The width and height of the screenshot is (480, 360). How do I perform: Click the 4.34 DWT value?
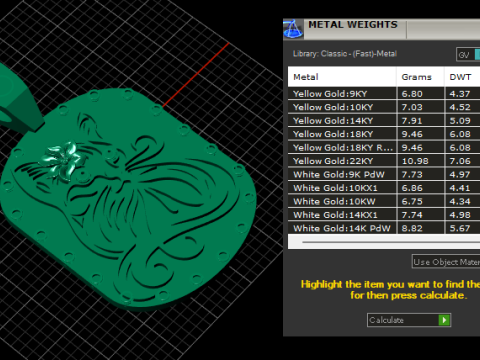coord(460,201)
